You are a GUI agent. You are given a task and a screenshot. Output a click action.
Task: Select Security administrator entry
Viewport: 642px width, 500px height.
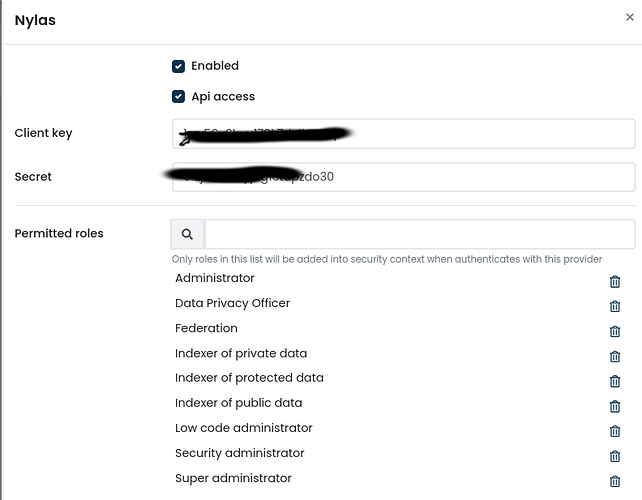[240, 453]
